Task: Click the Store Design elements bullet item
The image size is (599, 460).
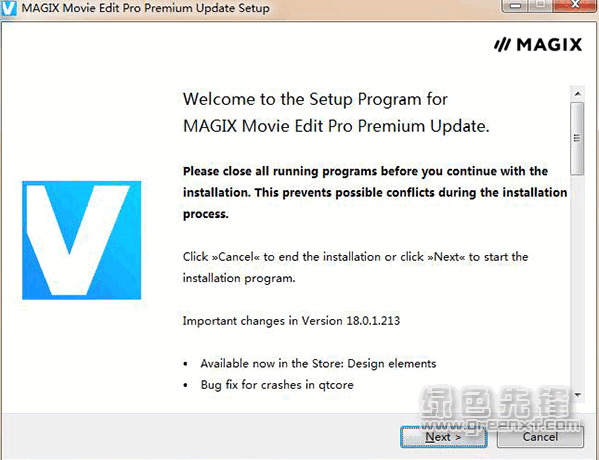Action: coord(318,363)
